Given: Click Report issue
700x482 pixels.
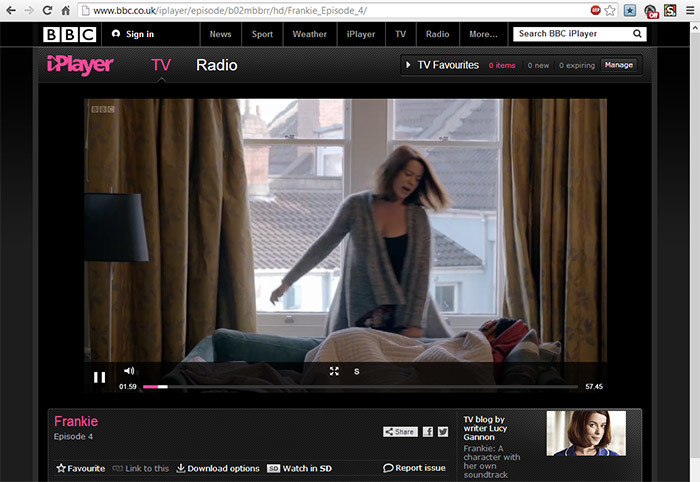Looking at the screenshot, I should 414,468.
